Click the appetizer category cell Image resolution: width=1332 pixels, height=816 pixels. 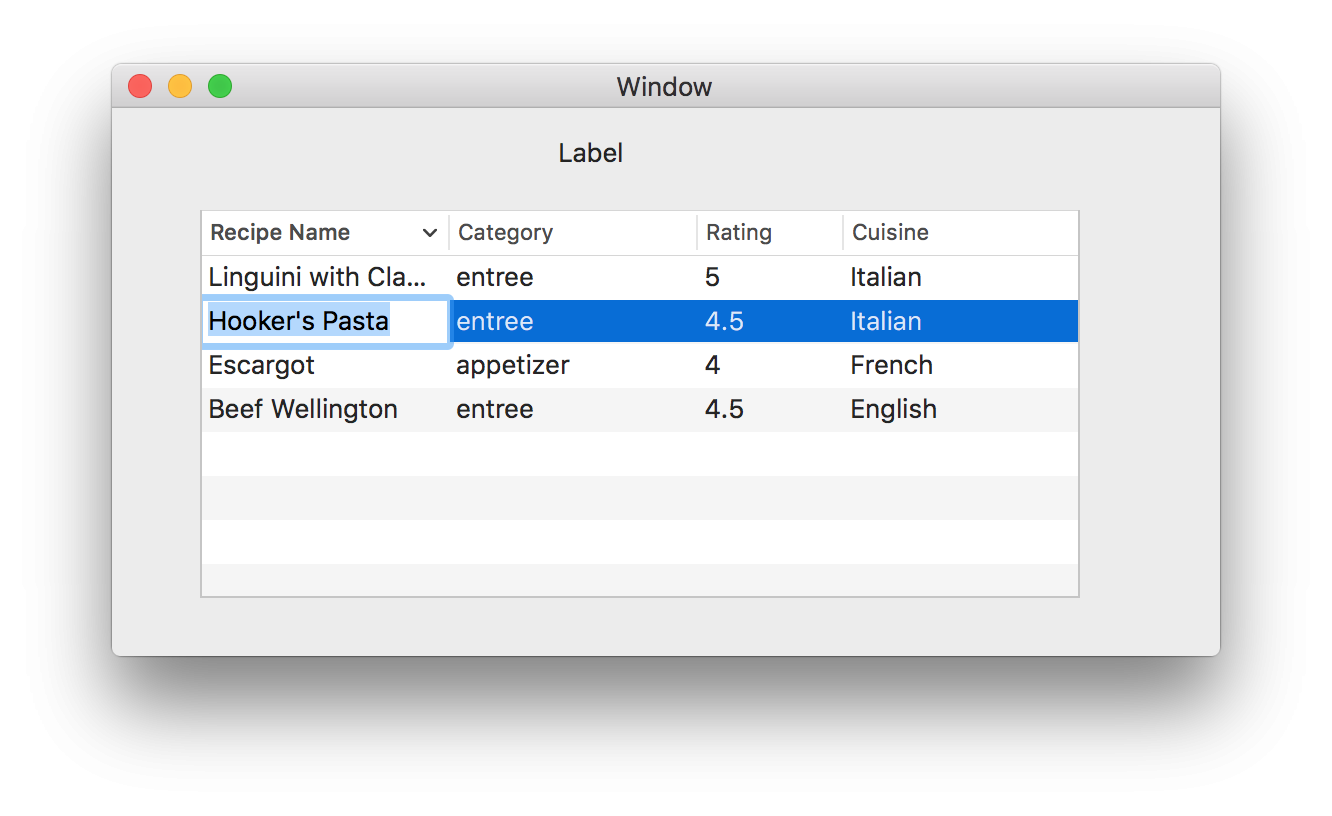click(513, 365)
